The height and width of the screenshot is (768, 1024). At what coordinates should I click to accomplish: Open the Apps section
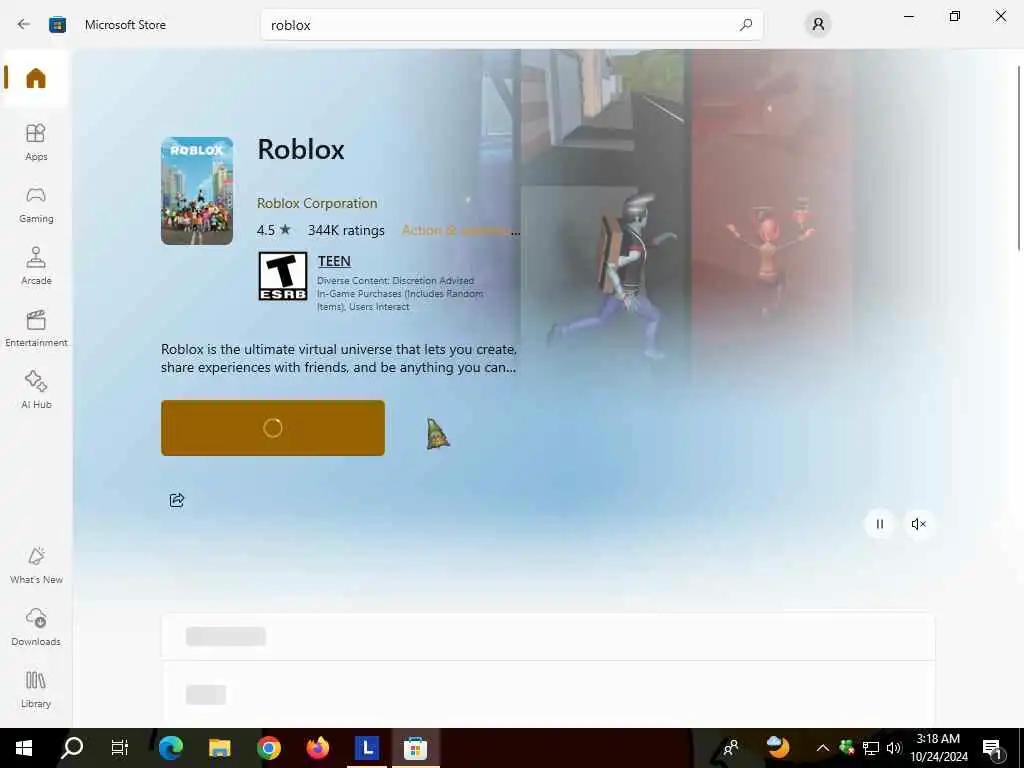coord(36,142)
